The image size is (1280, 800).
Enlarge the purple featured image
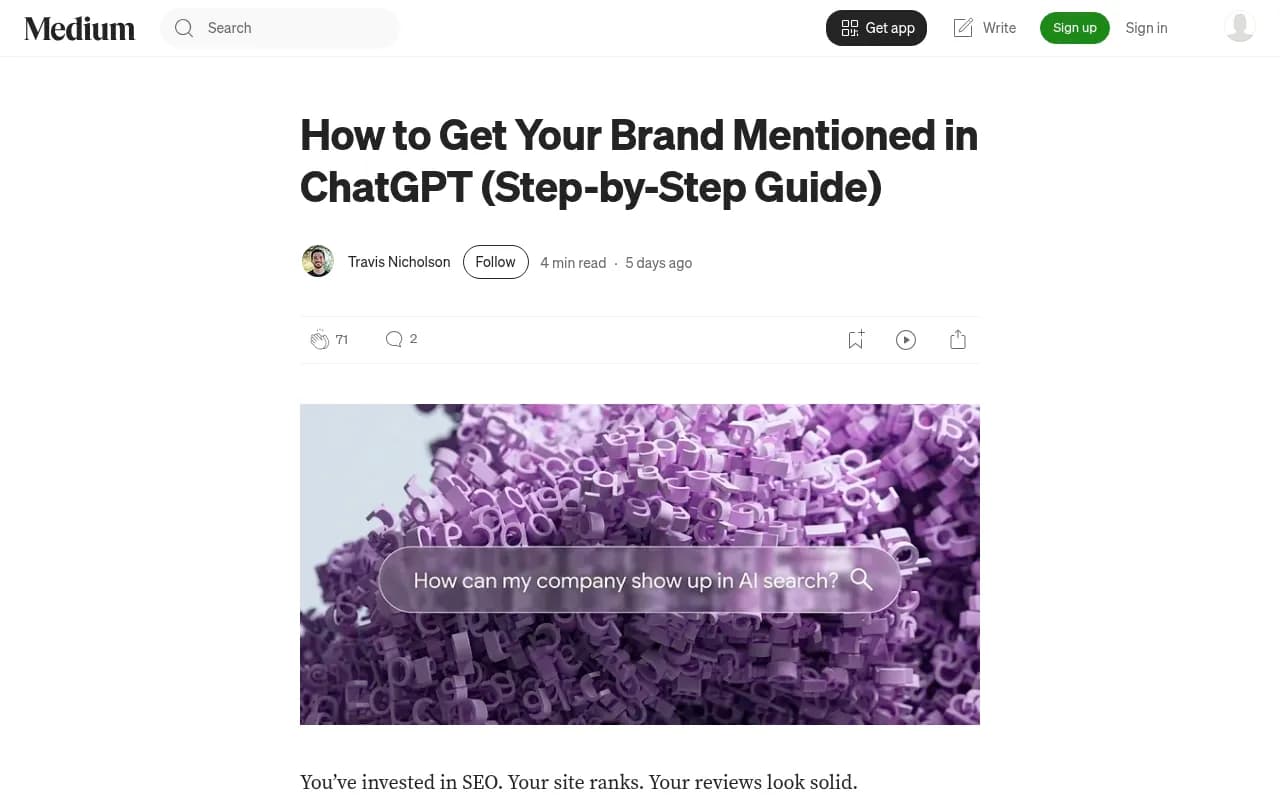640,564
